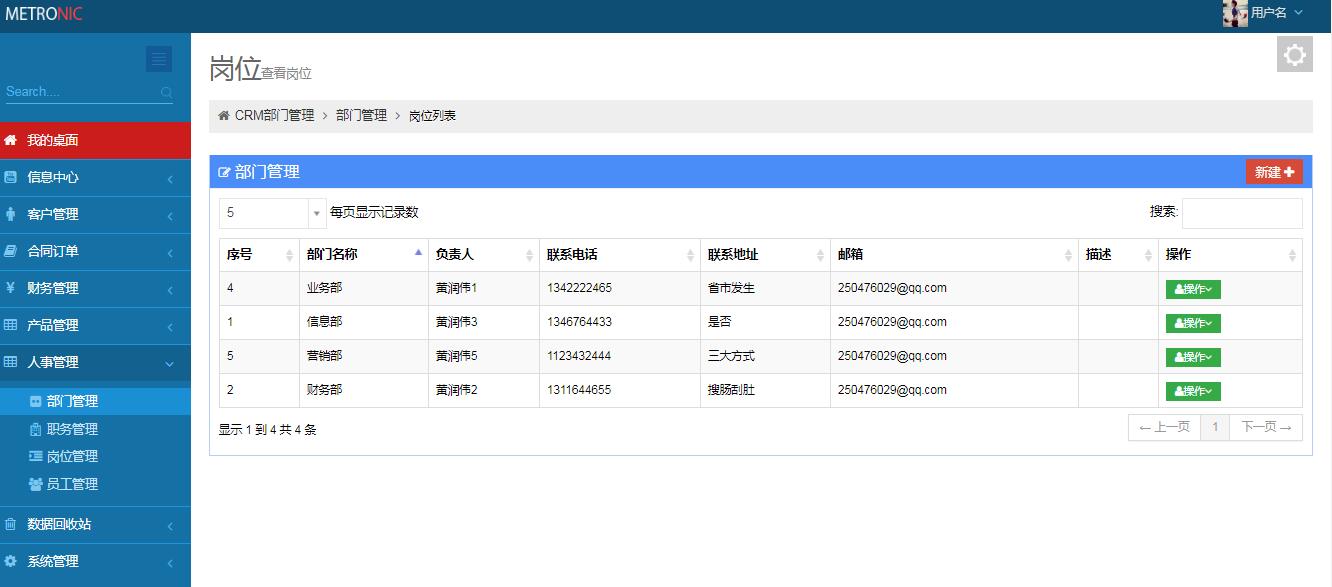Collapse the 人事管理 sidebar section
Screen dimensions: 1332x587
point(95,362)
